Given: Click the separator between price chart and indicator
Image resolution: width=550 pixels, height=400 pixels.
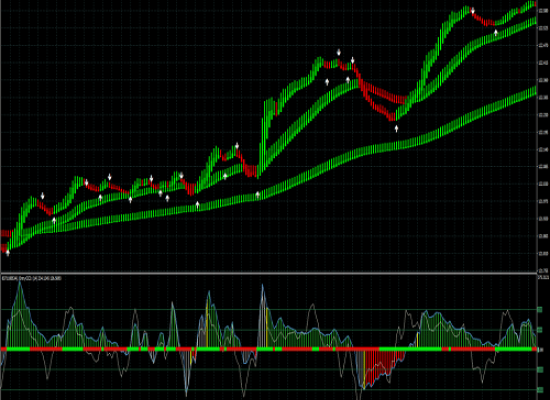Looking at the screenshot, I should point(269,273).
